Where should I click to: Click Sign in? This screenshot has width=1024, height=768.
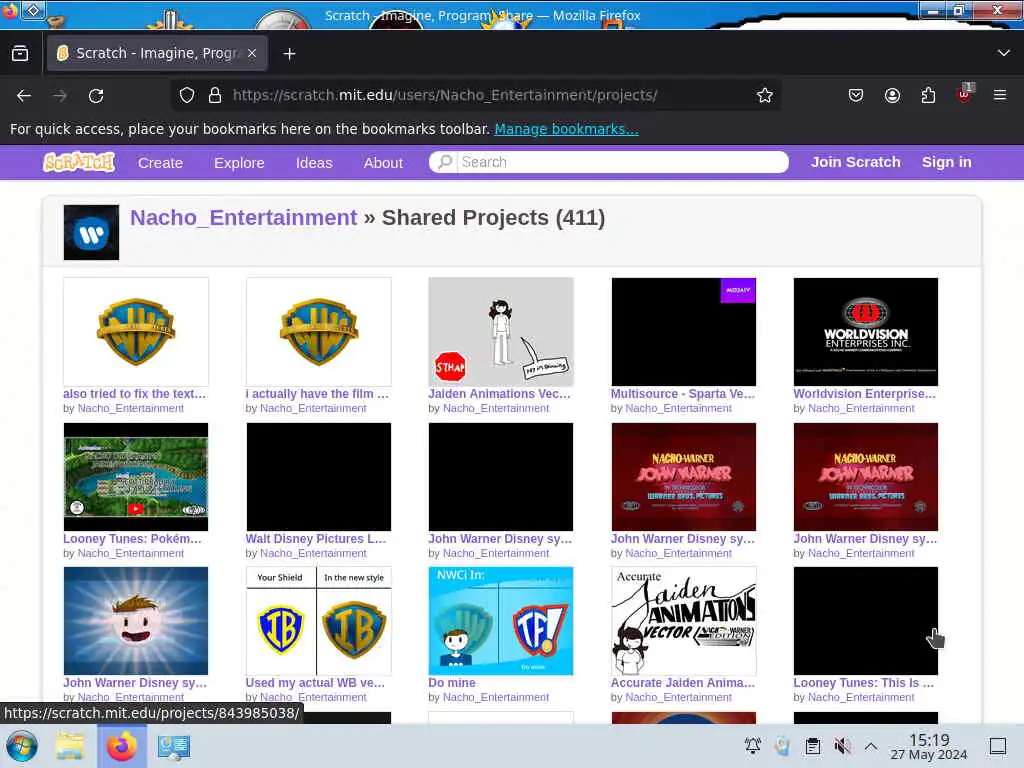point(946,162)
